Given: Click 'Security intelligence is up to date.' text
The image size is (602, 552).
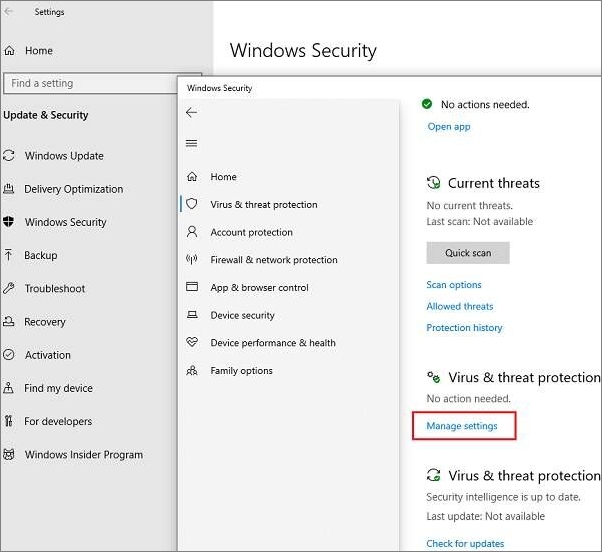Looking at the screenshot, I should (503, 497).
